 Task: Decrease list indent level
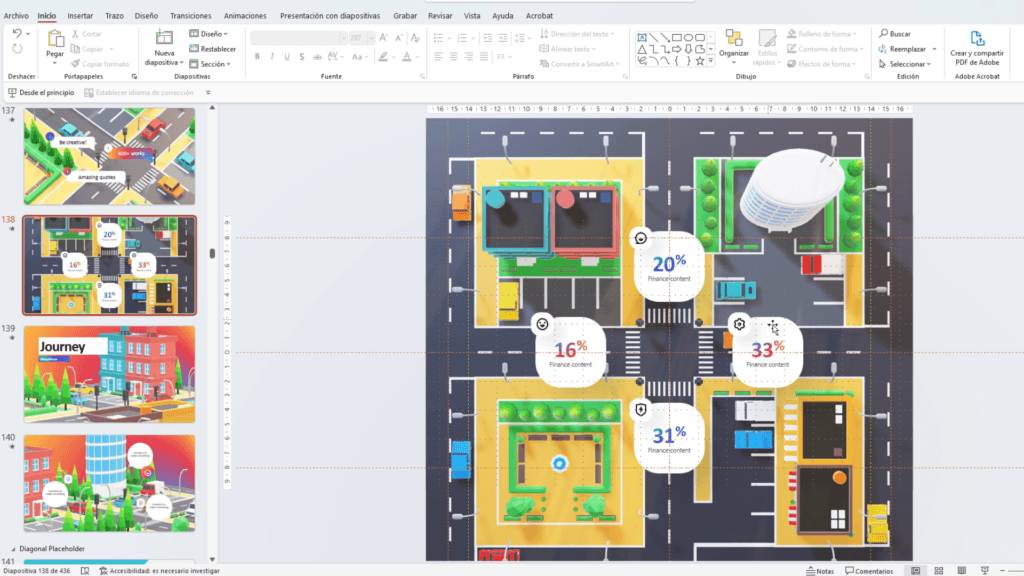487,38
